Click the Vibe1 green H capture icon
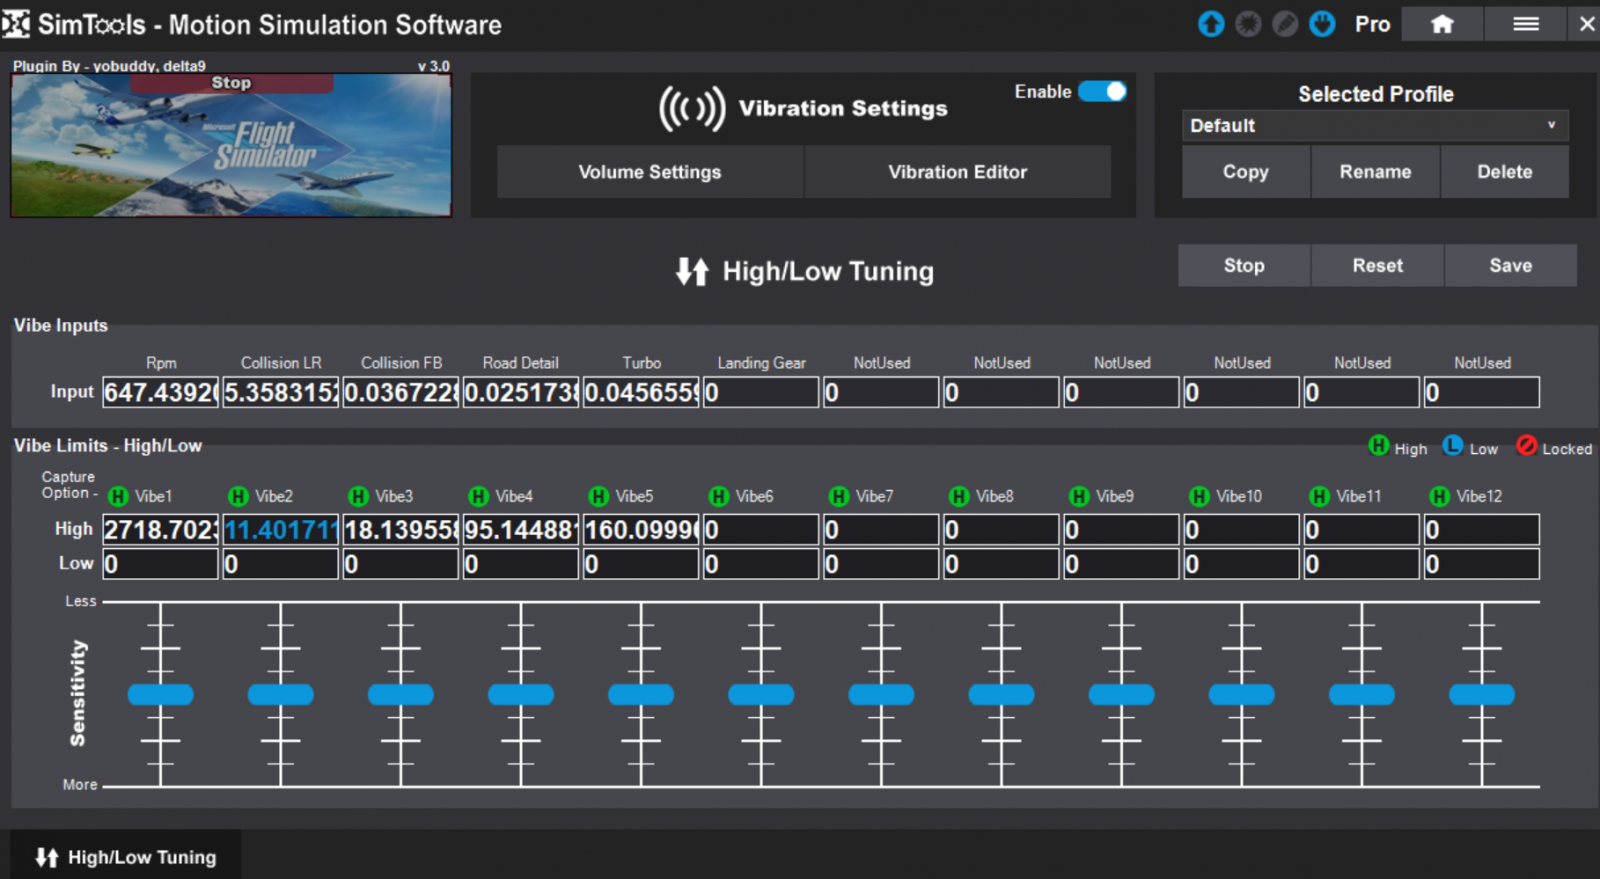This screenshot has width=1600, height=879. pyautogui.click(x=118, y=497)
